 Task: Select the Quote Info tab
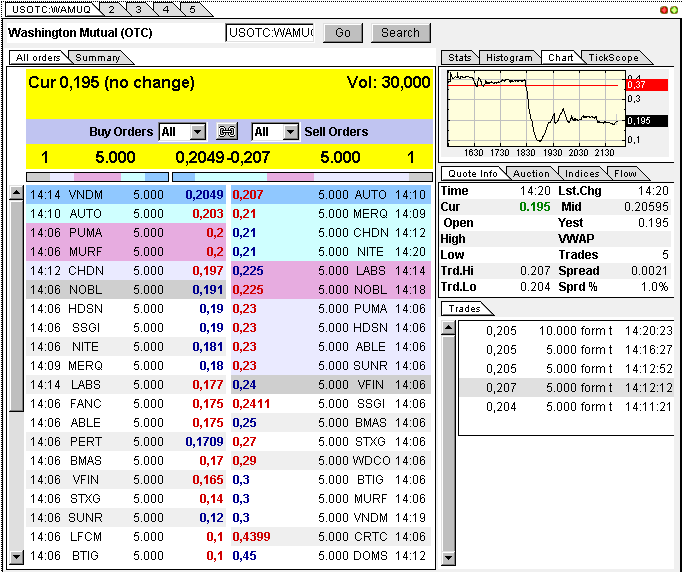tap(472, 174)
